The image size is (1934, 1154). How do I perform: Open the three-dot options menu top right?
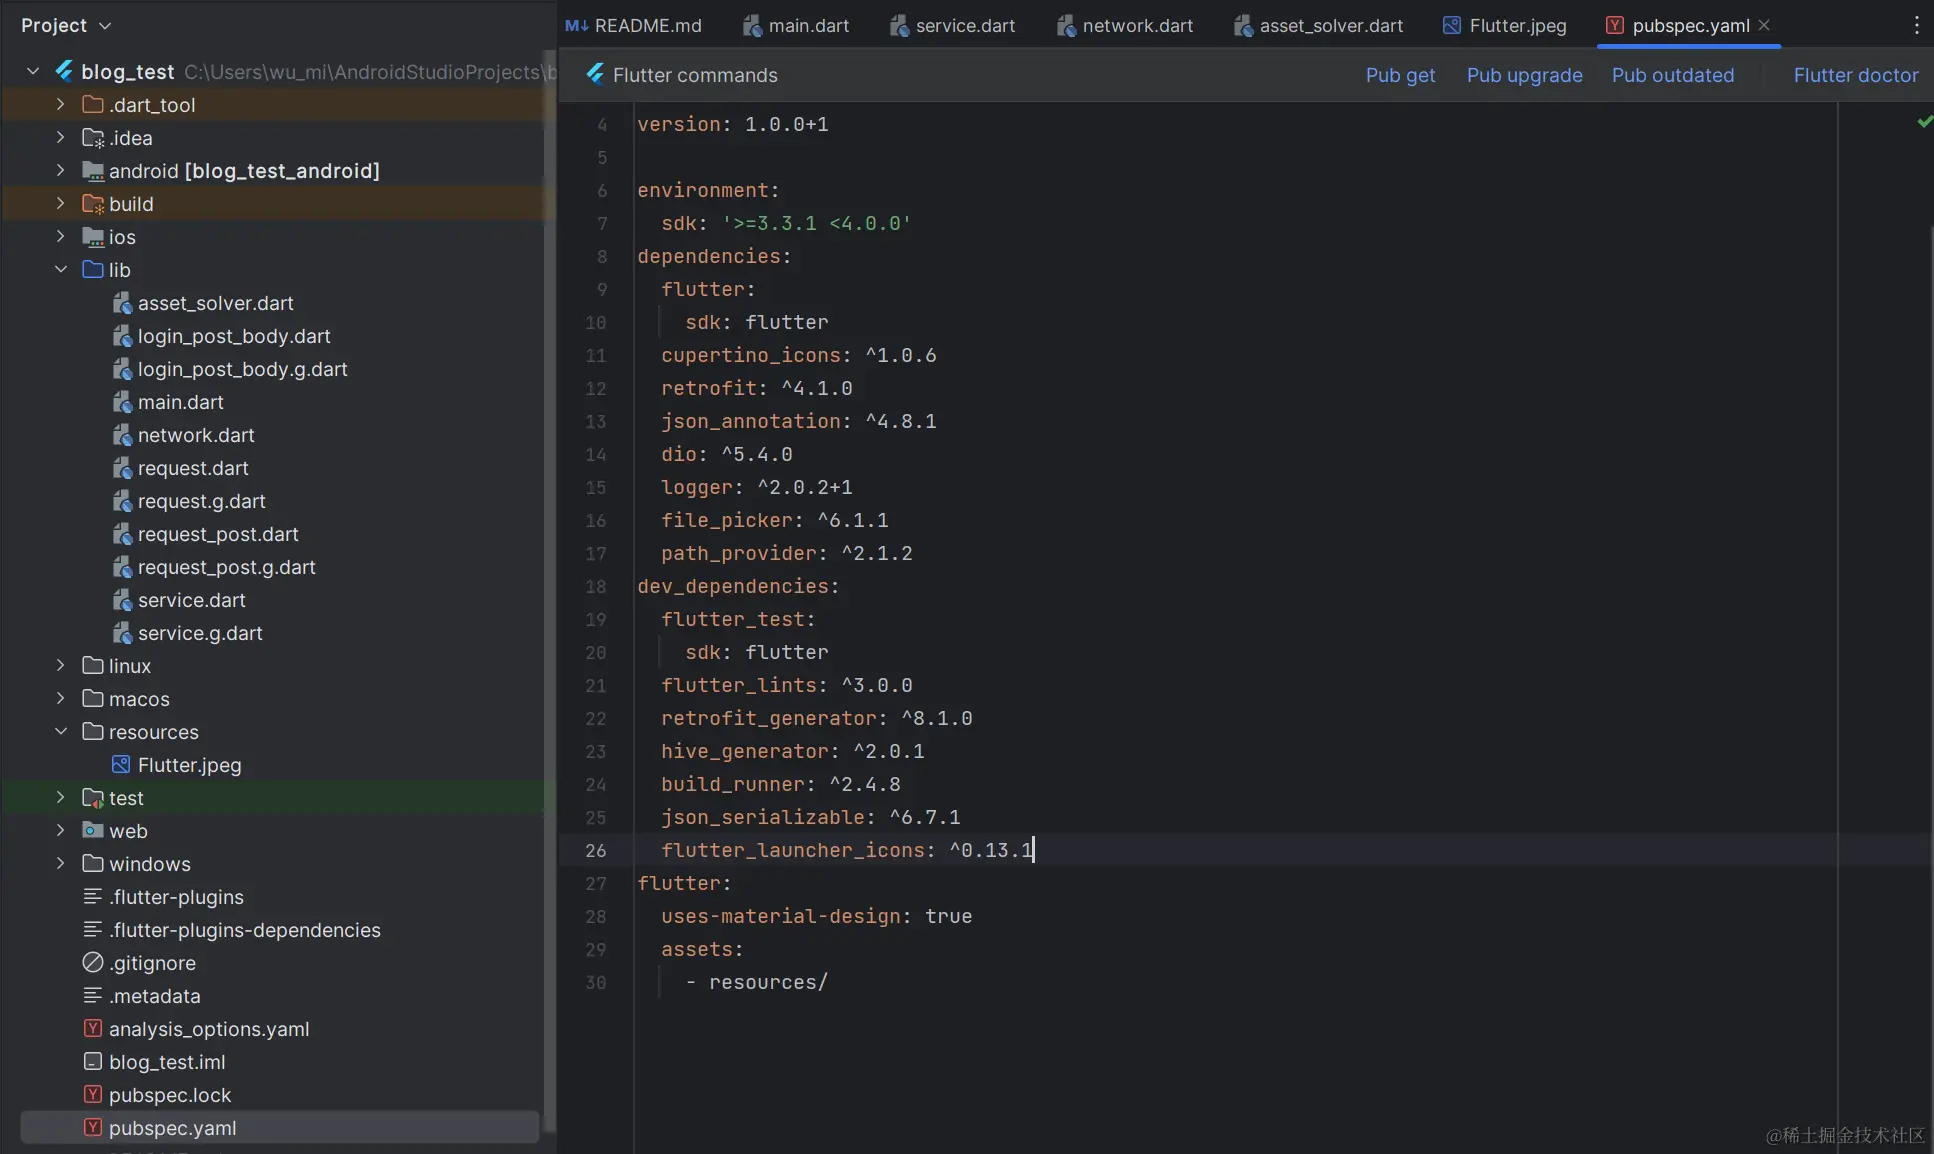(1915, 25)
